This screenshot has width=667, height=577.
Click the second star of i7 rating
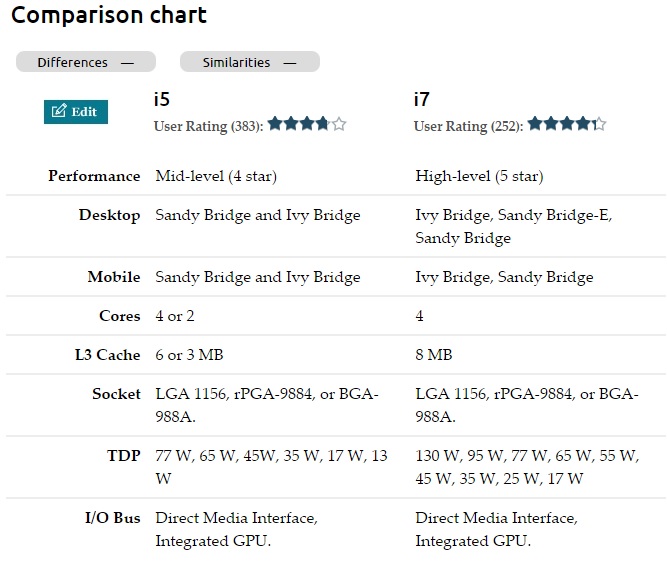[x=551, y=124]
